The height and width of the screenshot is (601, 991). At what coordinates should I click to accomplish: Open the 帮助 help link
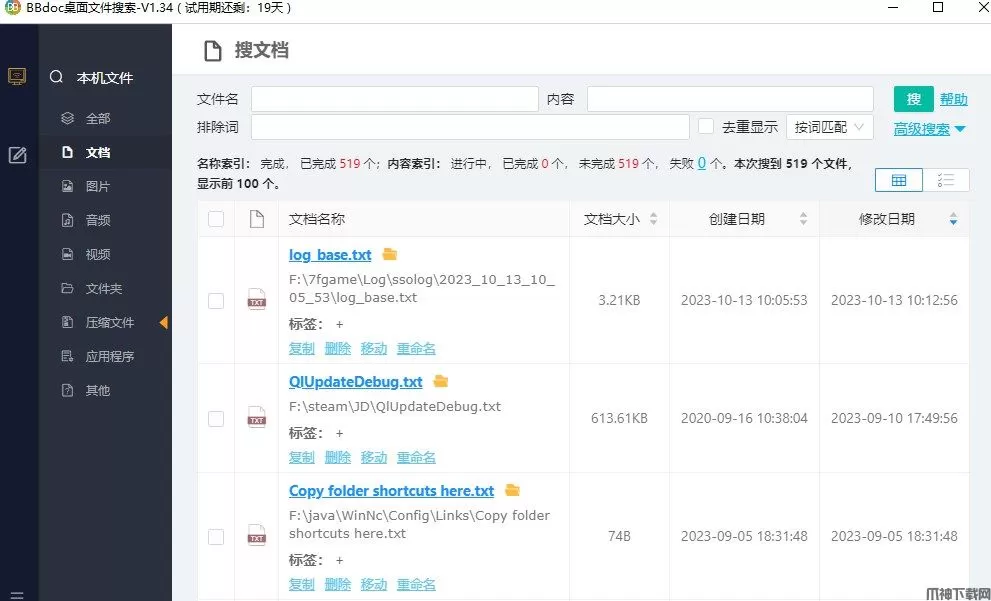tap(954, 99)
